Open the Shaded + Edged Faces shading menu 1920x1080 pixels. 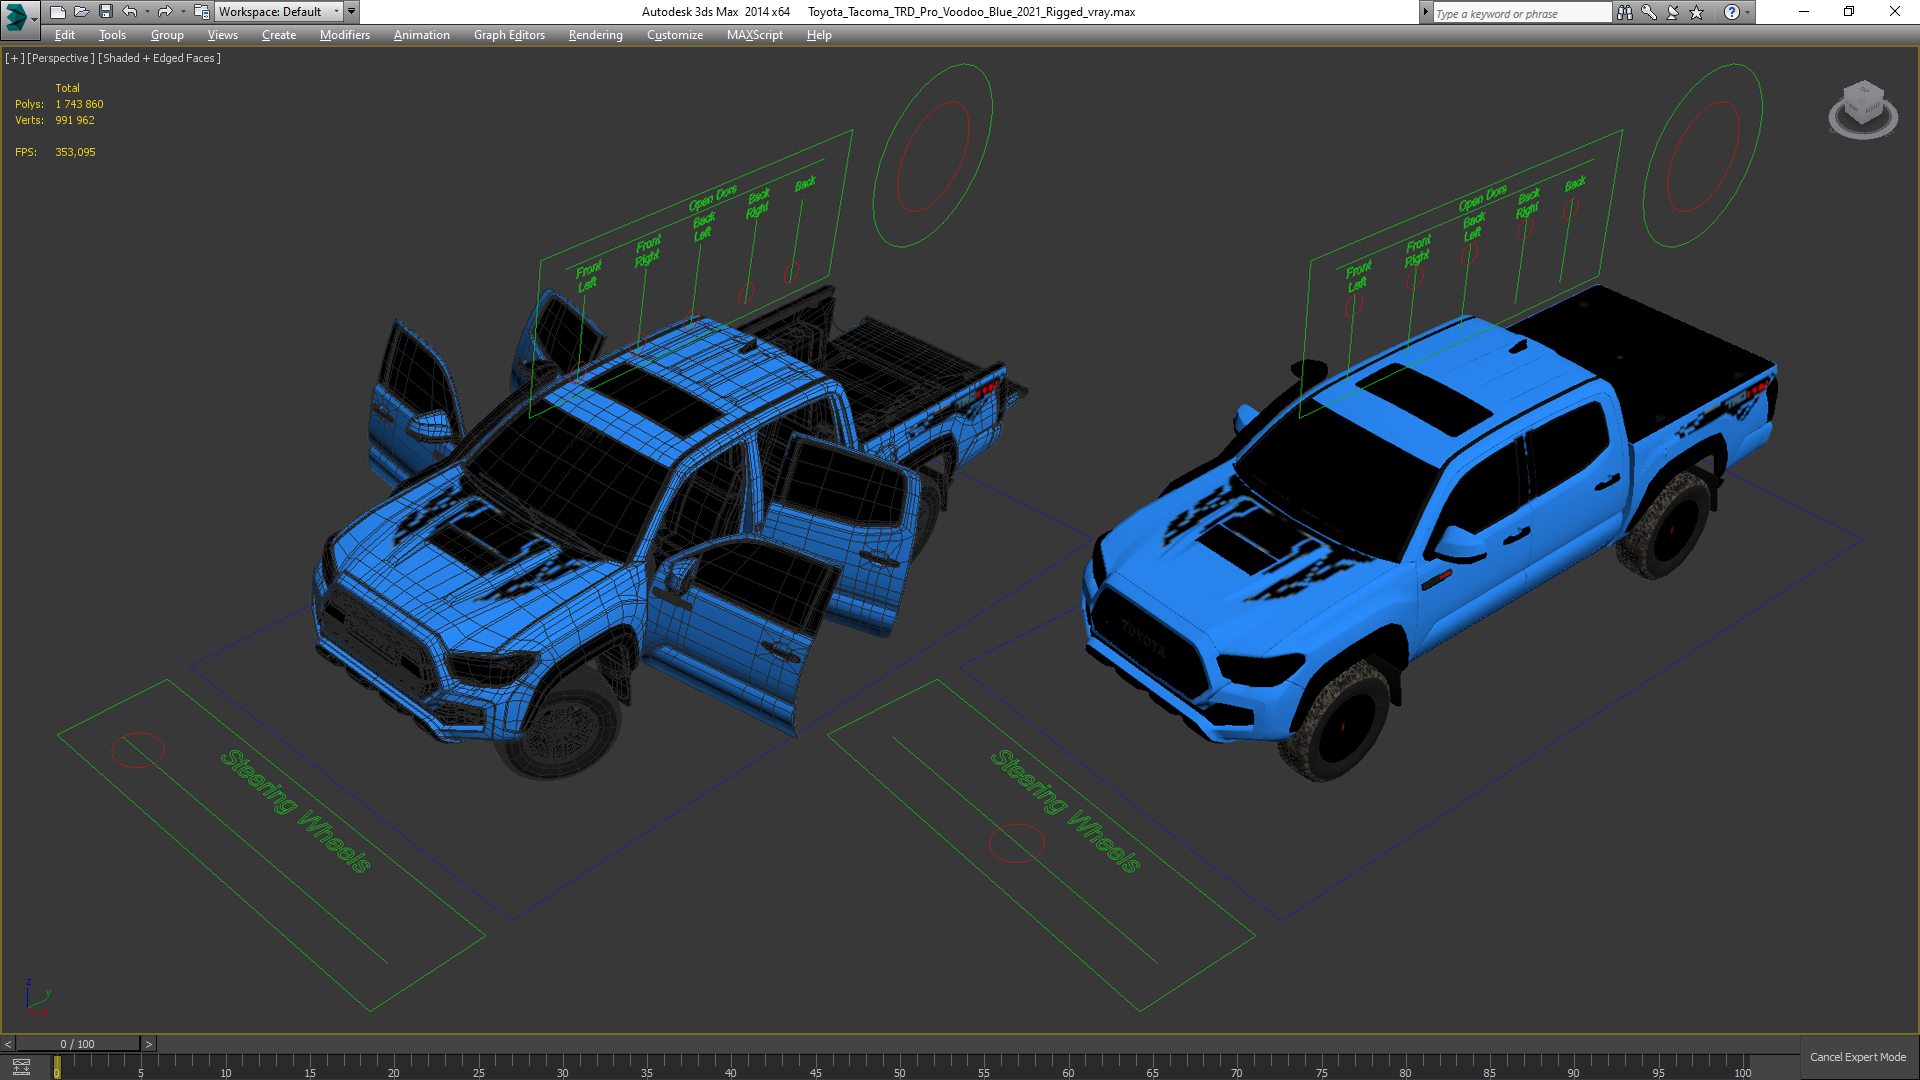click(x=159, y=58)
